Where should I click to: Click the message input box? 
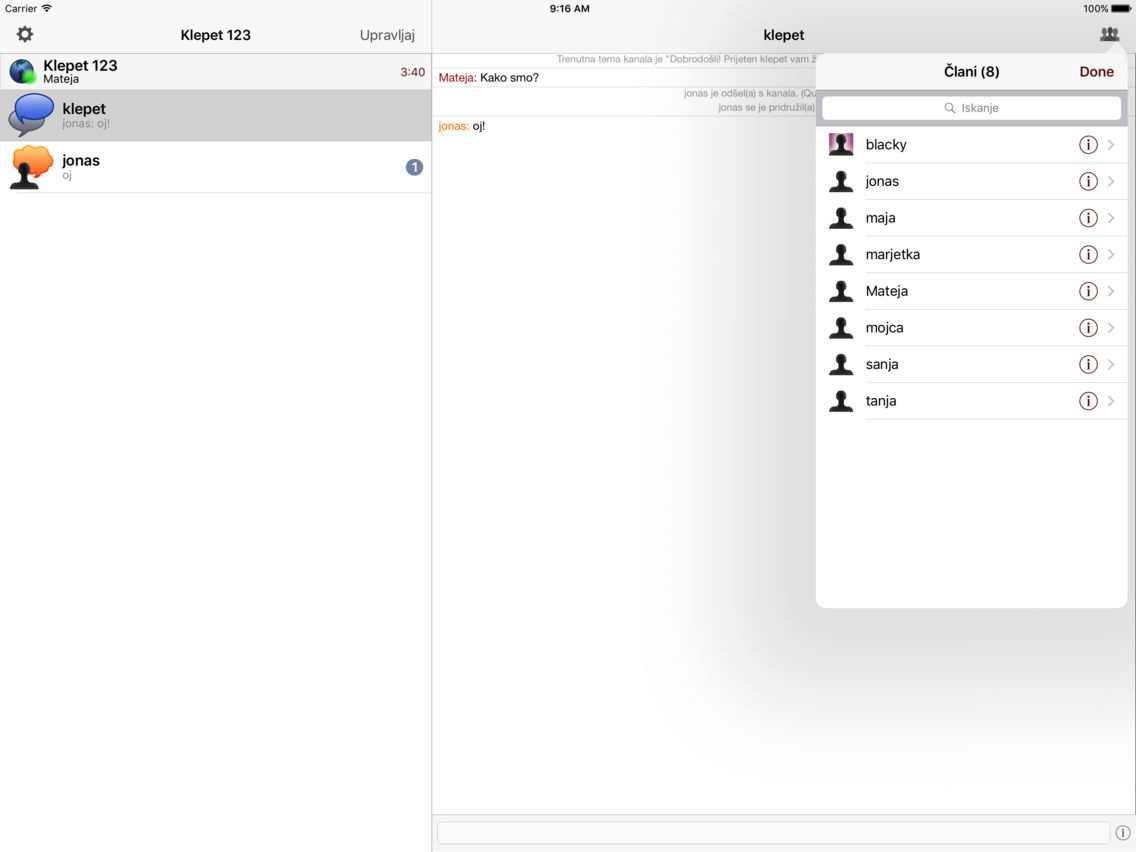(770, 832)
